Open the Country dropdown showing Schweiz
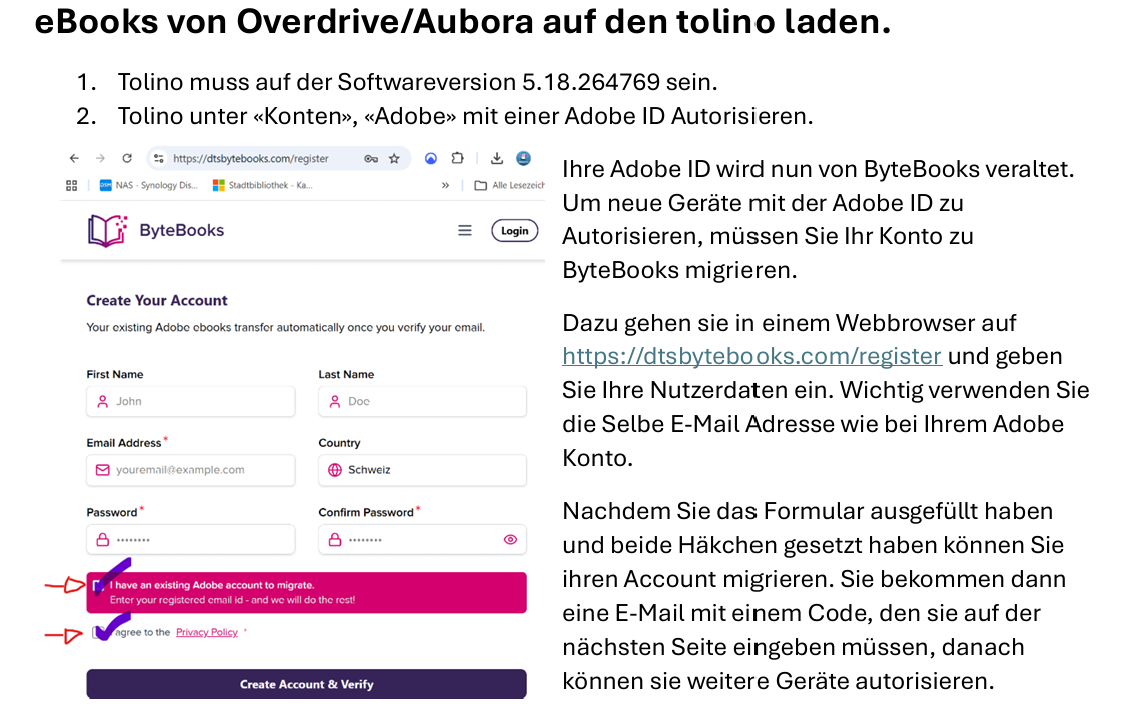The width and height of the screenshot is (1128, 715). pos(422,470)
